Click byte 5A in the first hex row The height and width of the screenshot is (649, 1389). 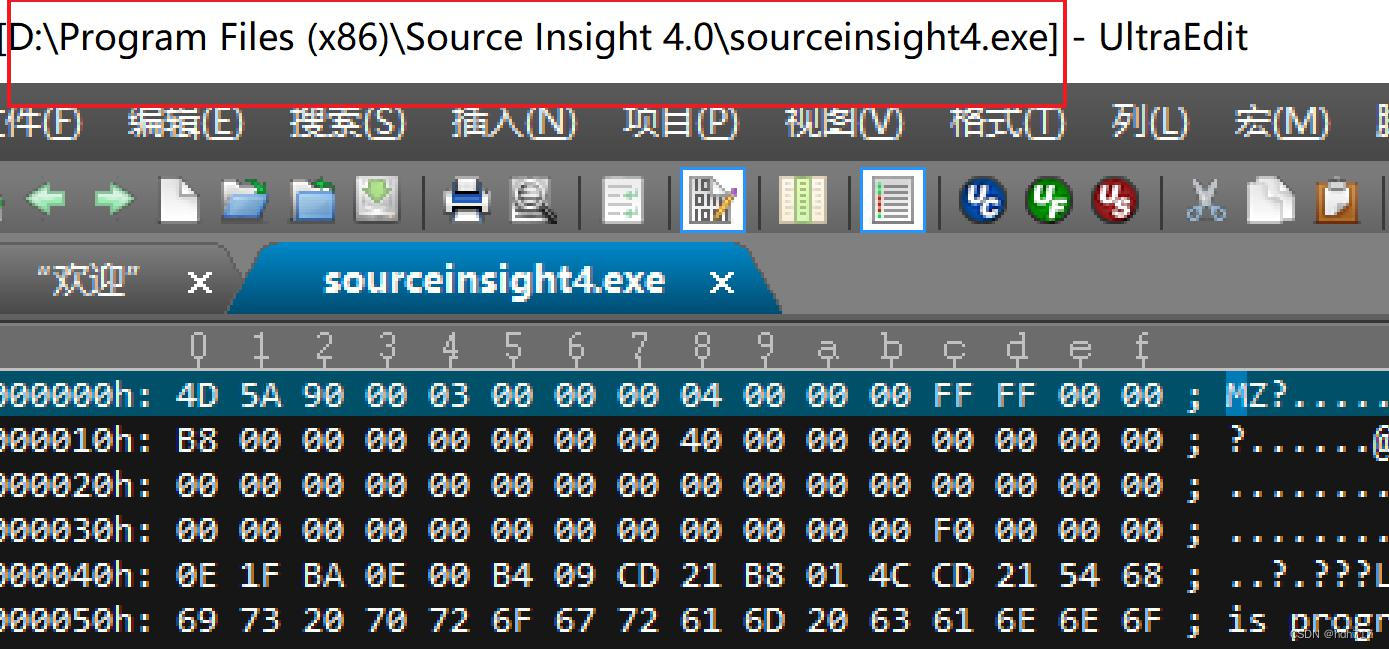(259, 395)
